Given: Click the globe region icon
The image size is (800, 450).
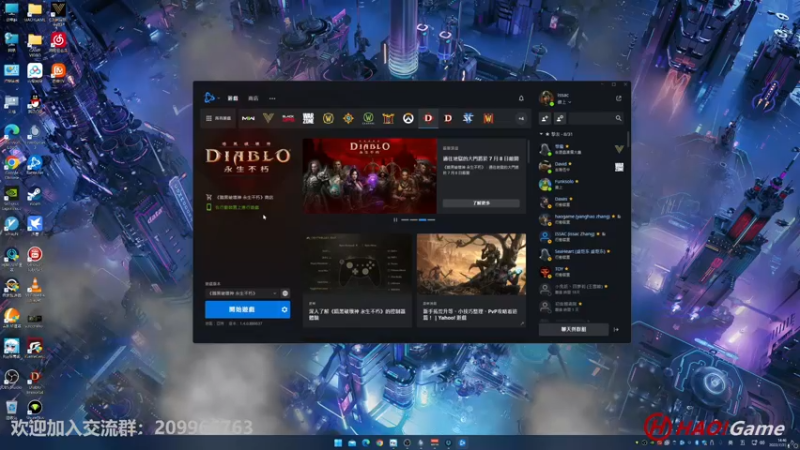Looking at the screenshot, I should tap(285, 293).
